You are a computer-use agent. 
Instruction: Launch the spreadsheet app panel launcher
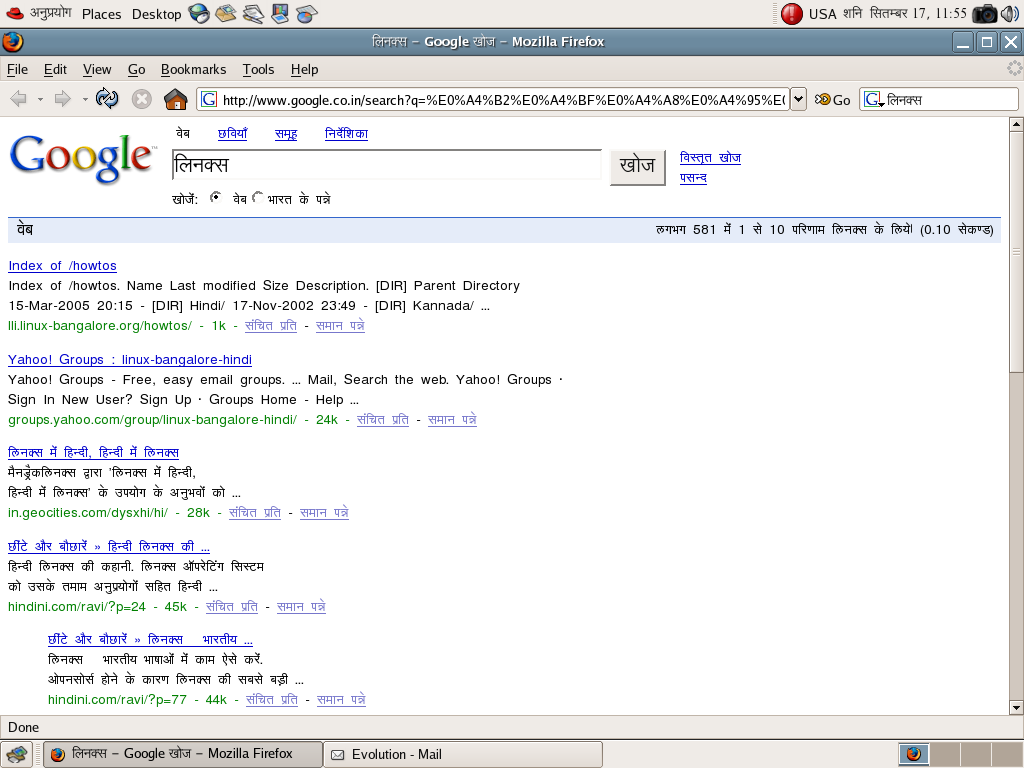[306, 14]
